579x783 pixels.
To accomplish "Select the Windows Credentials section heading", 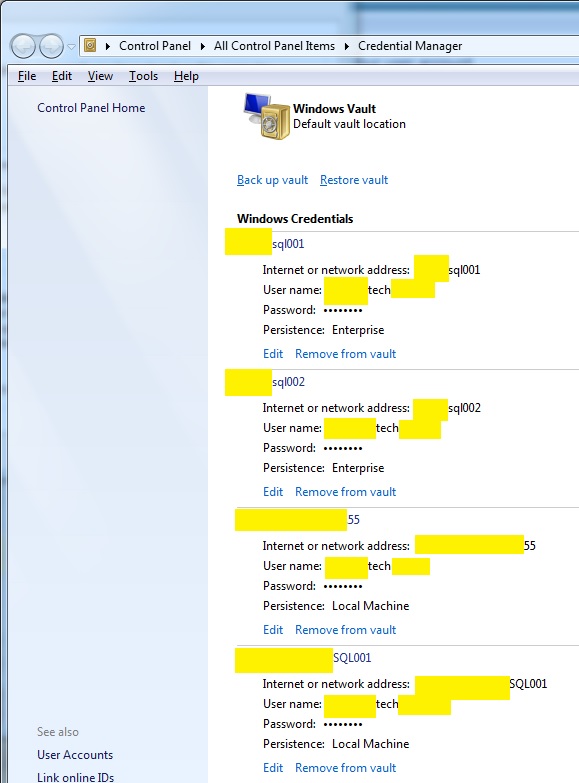I will pyautogui.click(x=295, y=219).
